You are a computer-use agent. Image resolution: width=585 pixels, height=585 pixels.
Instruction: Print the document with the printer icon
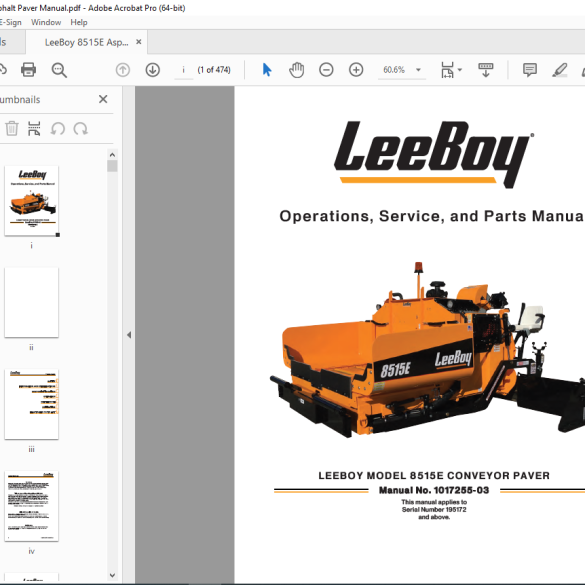point(28,70)
